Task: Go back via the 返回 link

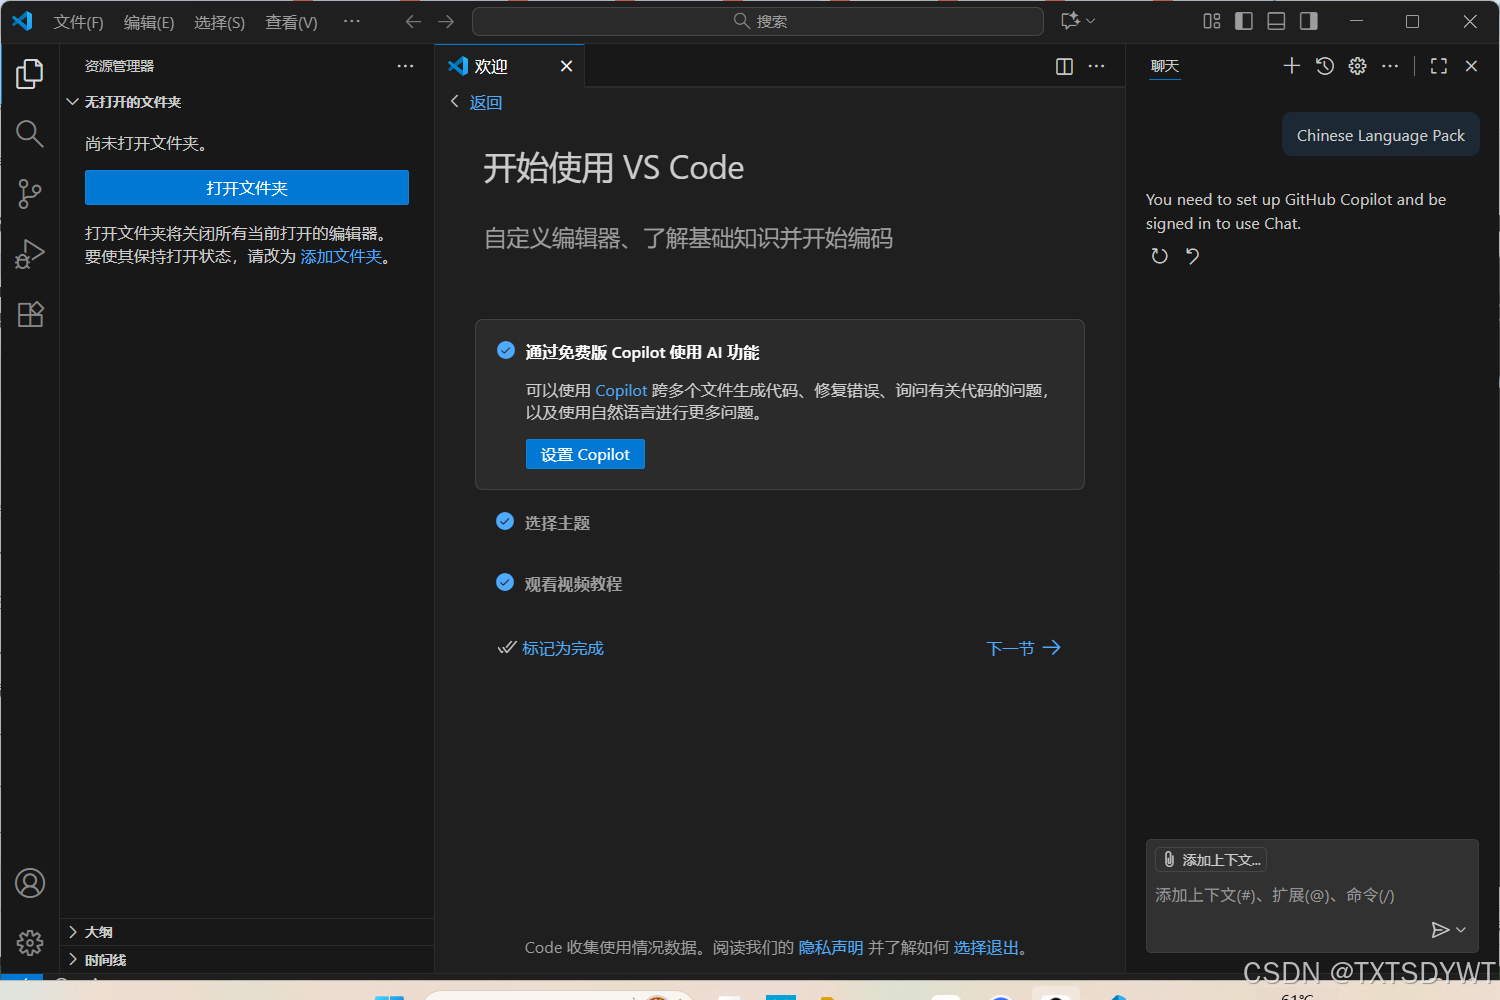Action: pyautogui.click(x=485, y=103)
